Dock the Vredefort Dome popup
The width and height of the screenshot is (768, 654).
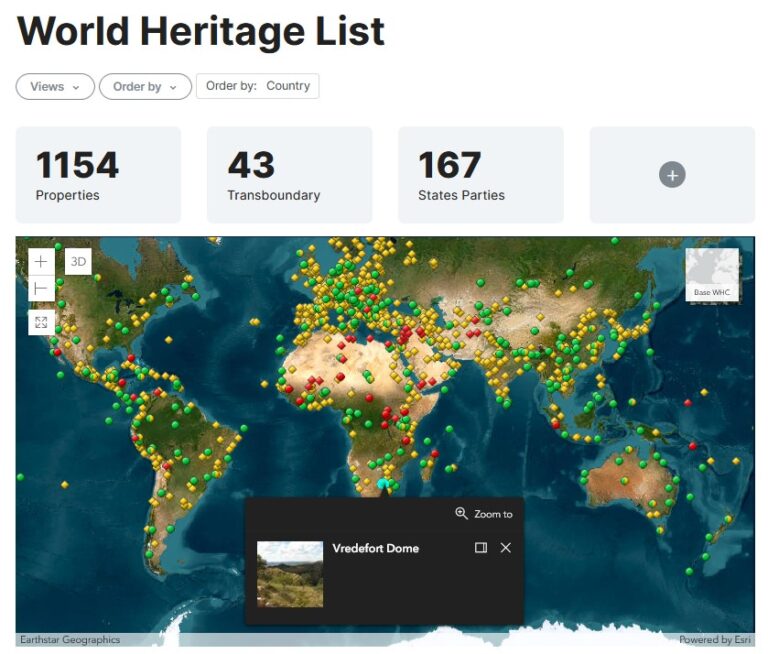click(481, 548)
